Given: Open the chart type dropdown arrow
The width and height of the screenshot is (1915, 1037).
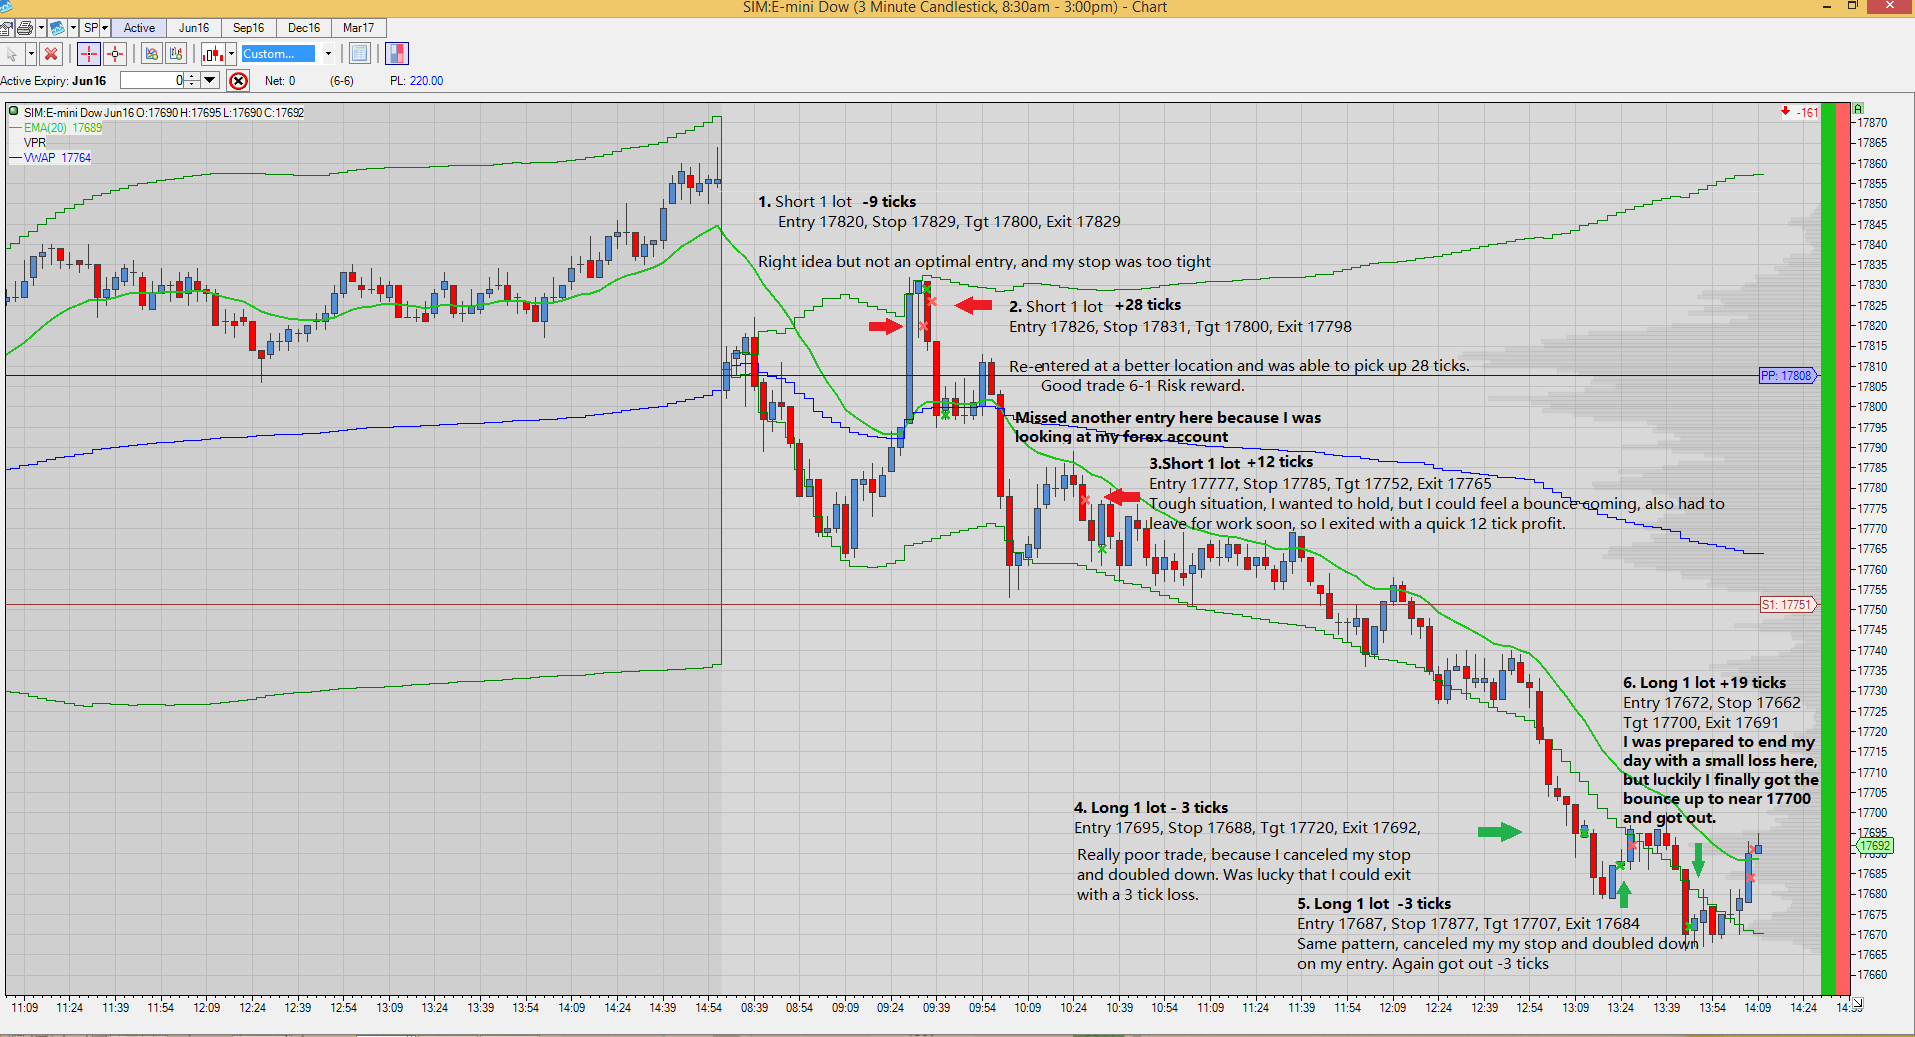Looking at the screenshot, I should 231,54.
